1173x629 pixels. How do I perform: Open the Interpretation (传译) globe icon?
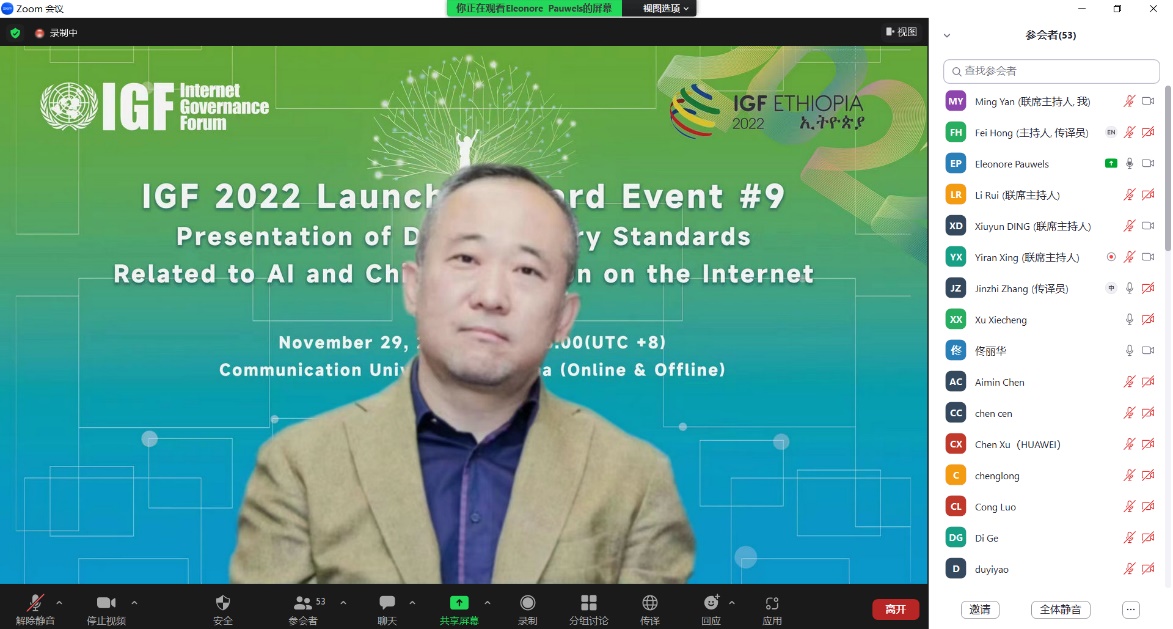click(650, 603)
